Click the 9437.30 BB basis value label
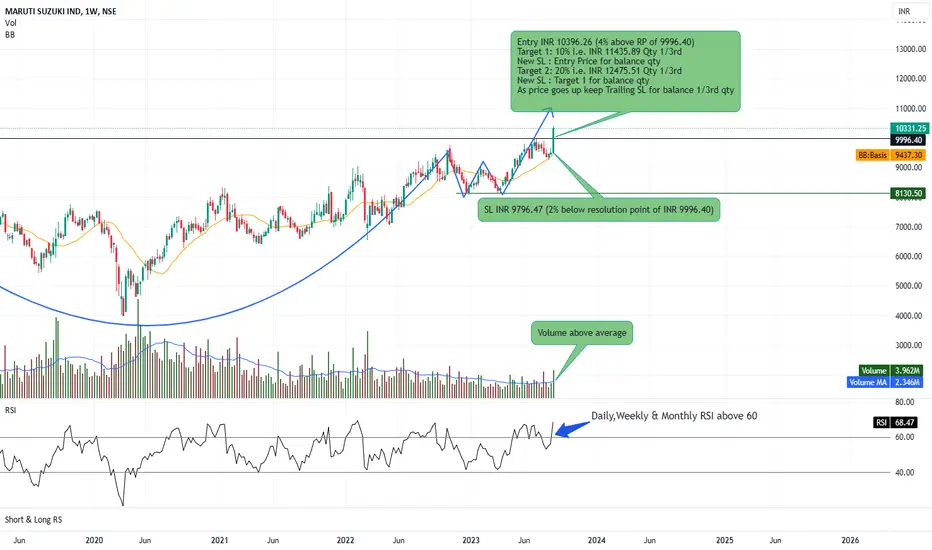 pyautogui.click(x=909, y=155)
